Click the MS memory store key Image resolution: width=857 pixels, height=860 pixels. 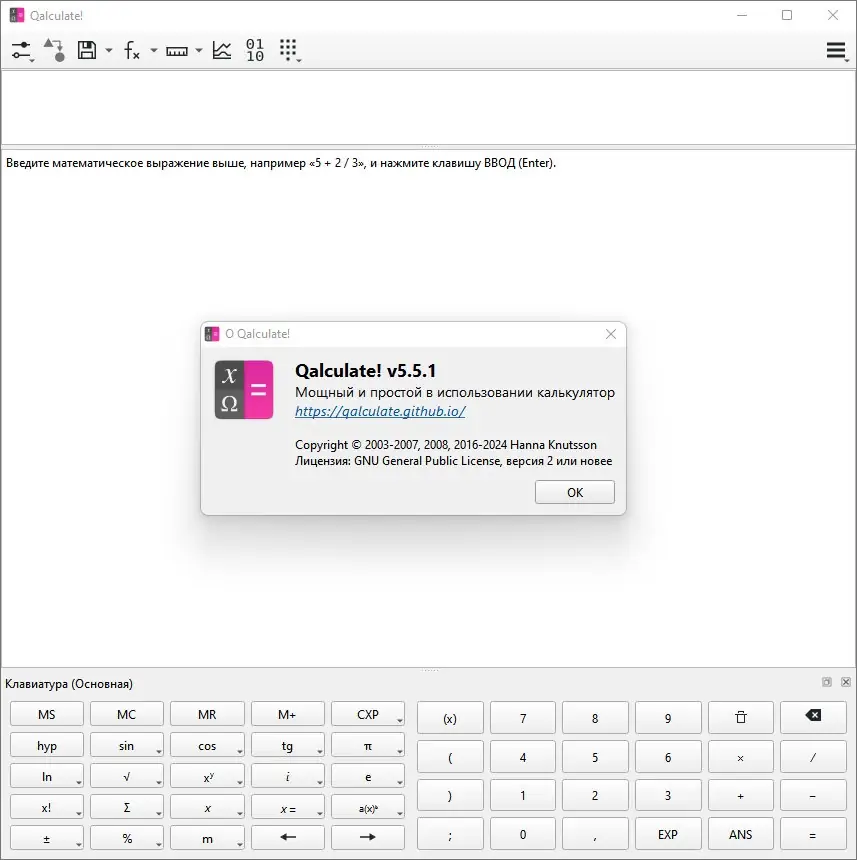tap(47, 714)
